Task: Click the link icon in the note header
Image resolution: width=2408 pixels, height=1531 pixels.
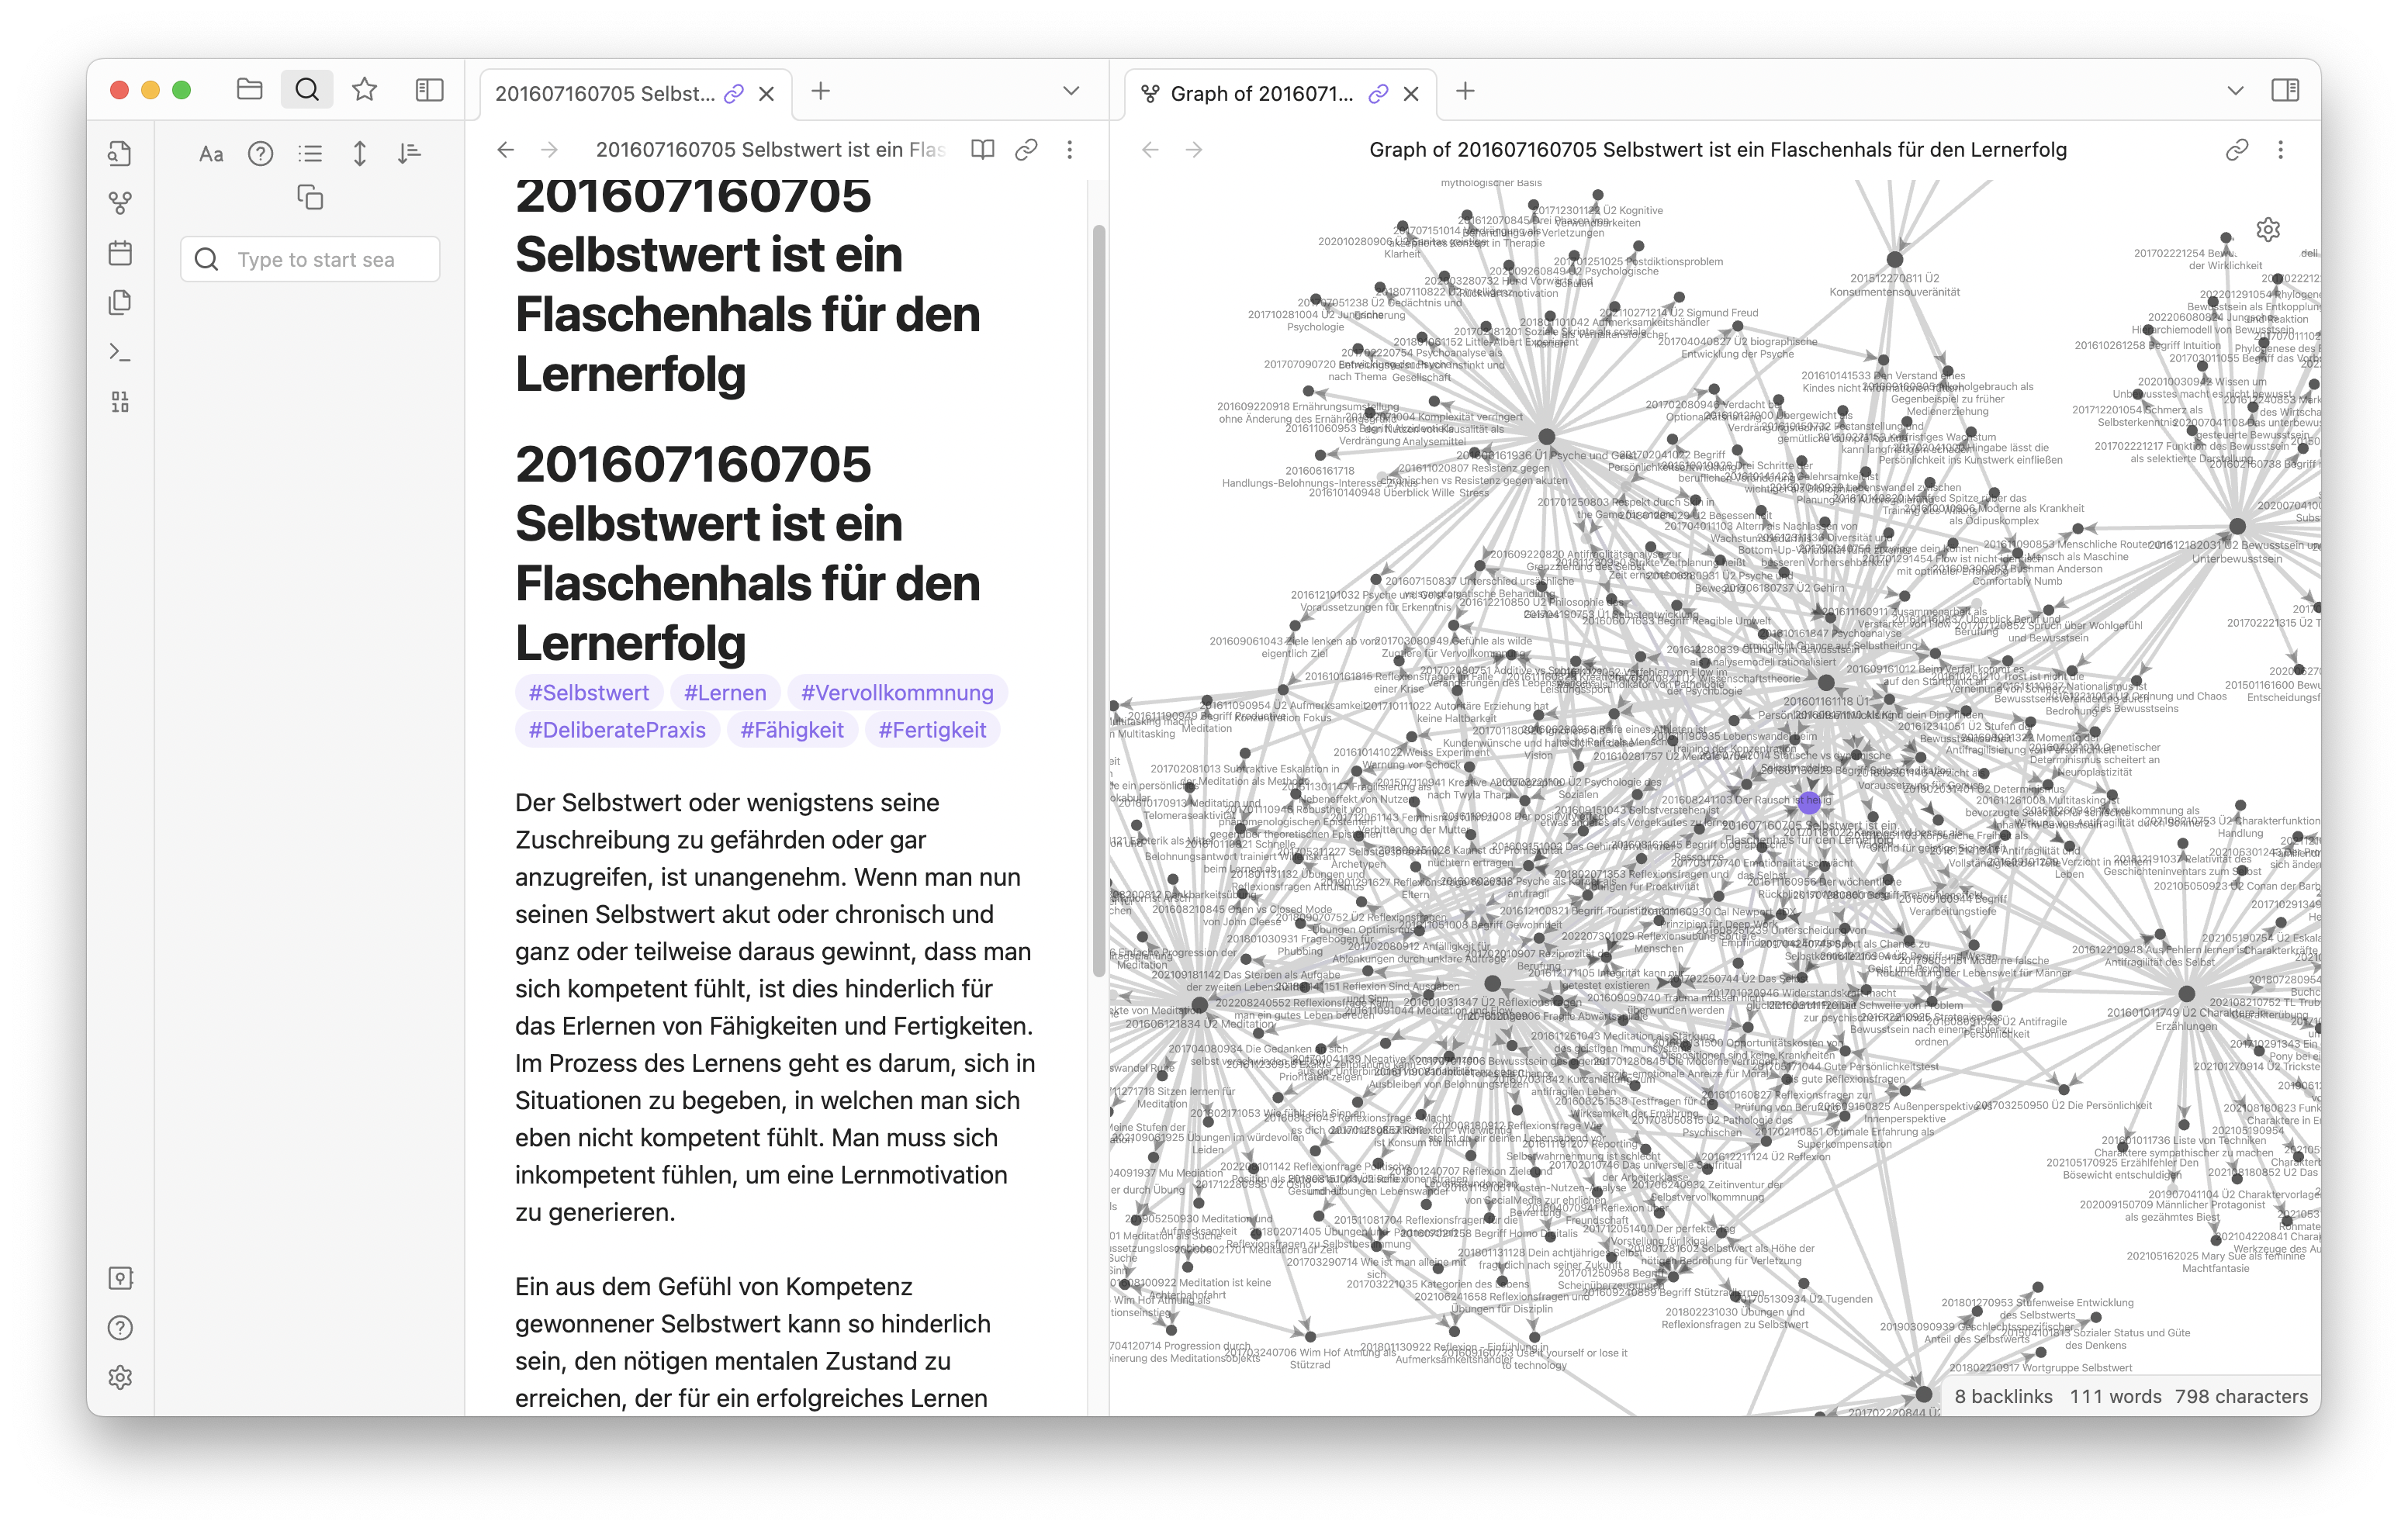Action: [1026, 150]
